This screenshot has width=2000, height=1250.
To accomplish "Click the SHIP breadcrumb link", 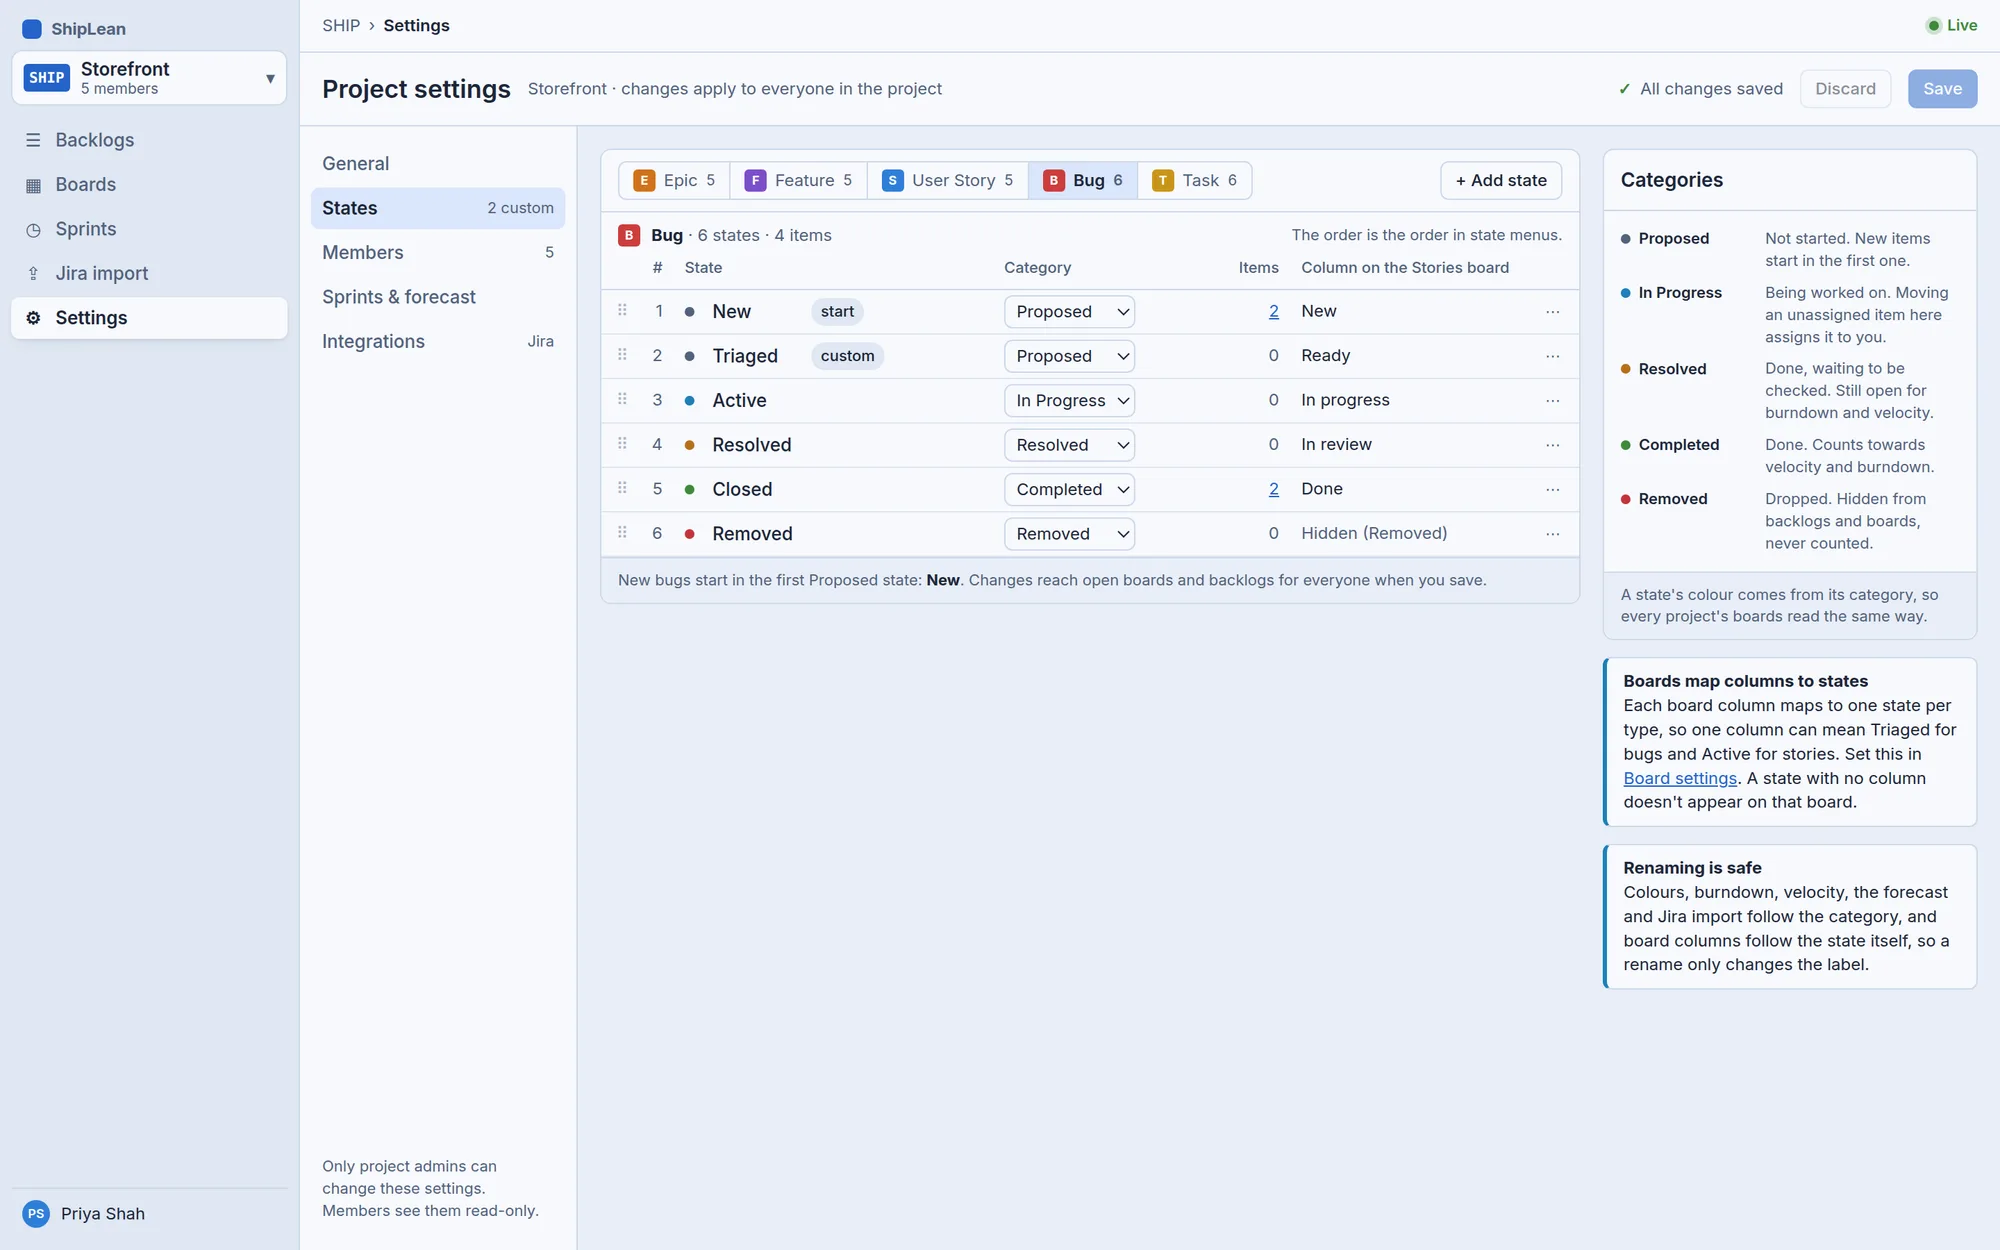I will 341,26.
